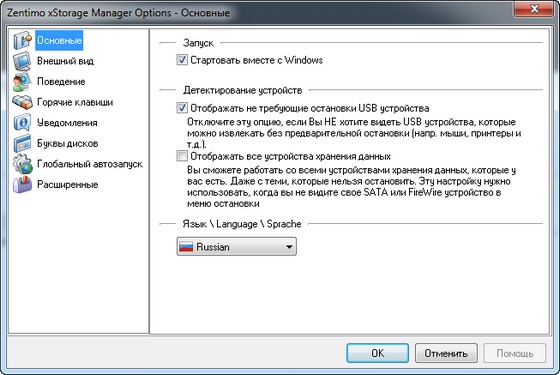Switch to the Поведение section
The image size is (560, 375).
coord(61,82)
